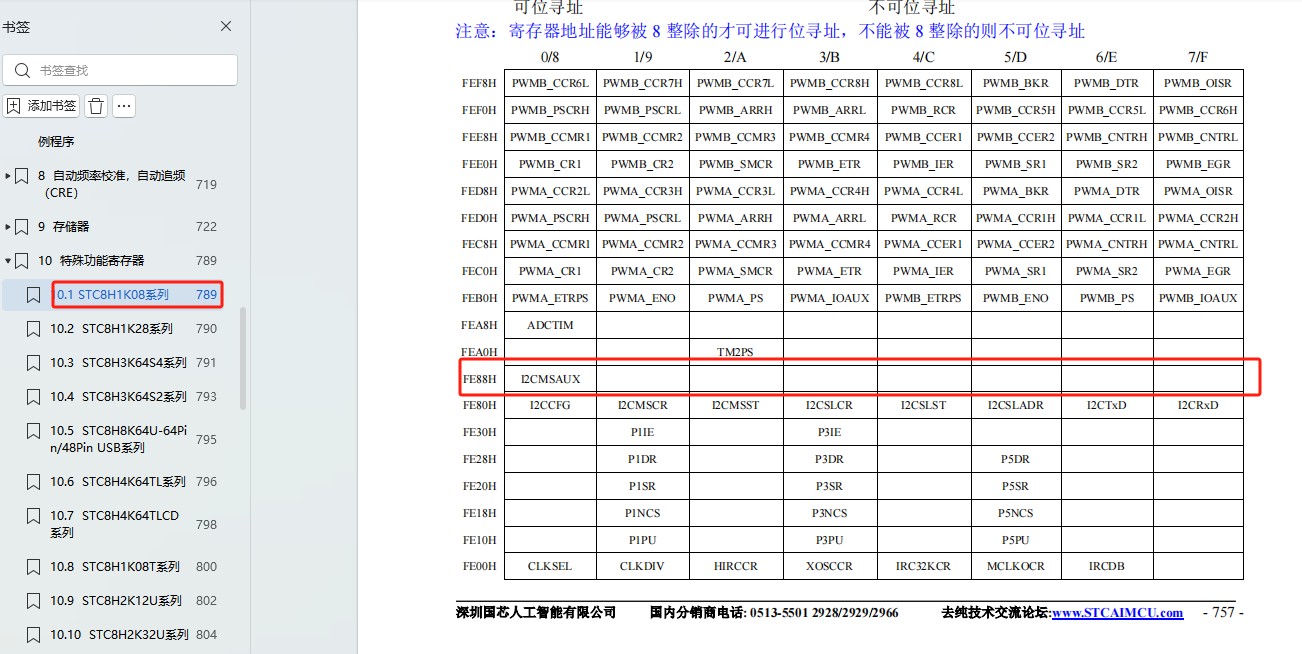Click the P3NCS register cell
Viewport: 1302px width, 654px height.
click(830, 513)
